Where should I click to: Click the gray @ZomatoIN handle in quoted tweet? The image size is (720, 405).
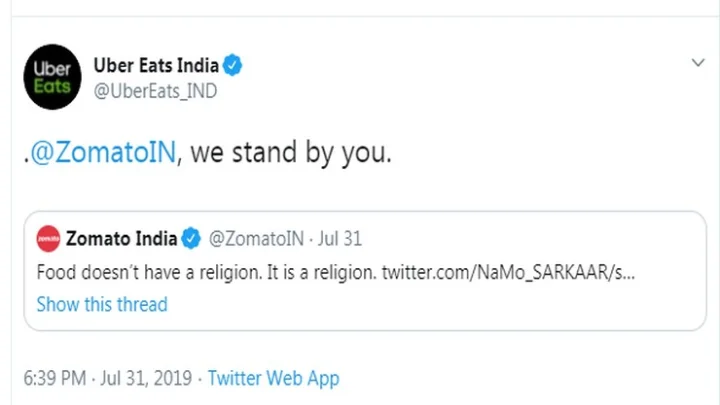click(x=255, y=239)
